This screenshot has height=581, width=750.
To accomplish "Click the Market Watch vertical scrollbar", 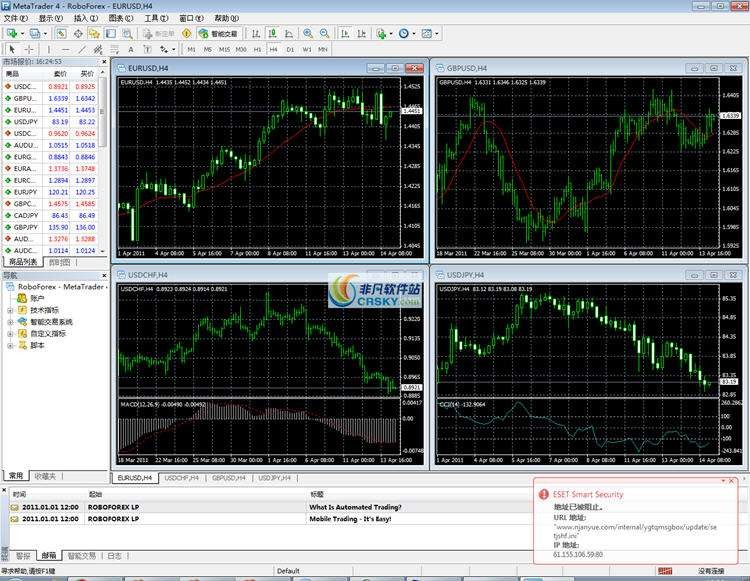I will pos(102,163).
